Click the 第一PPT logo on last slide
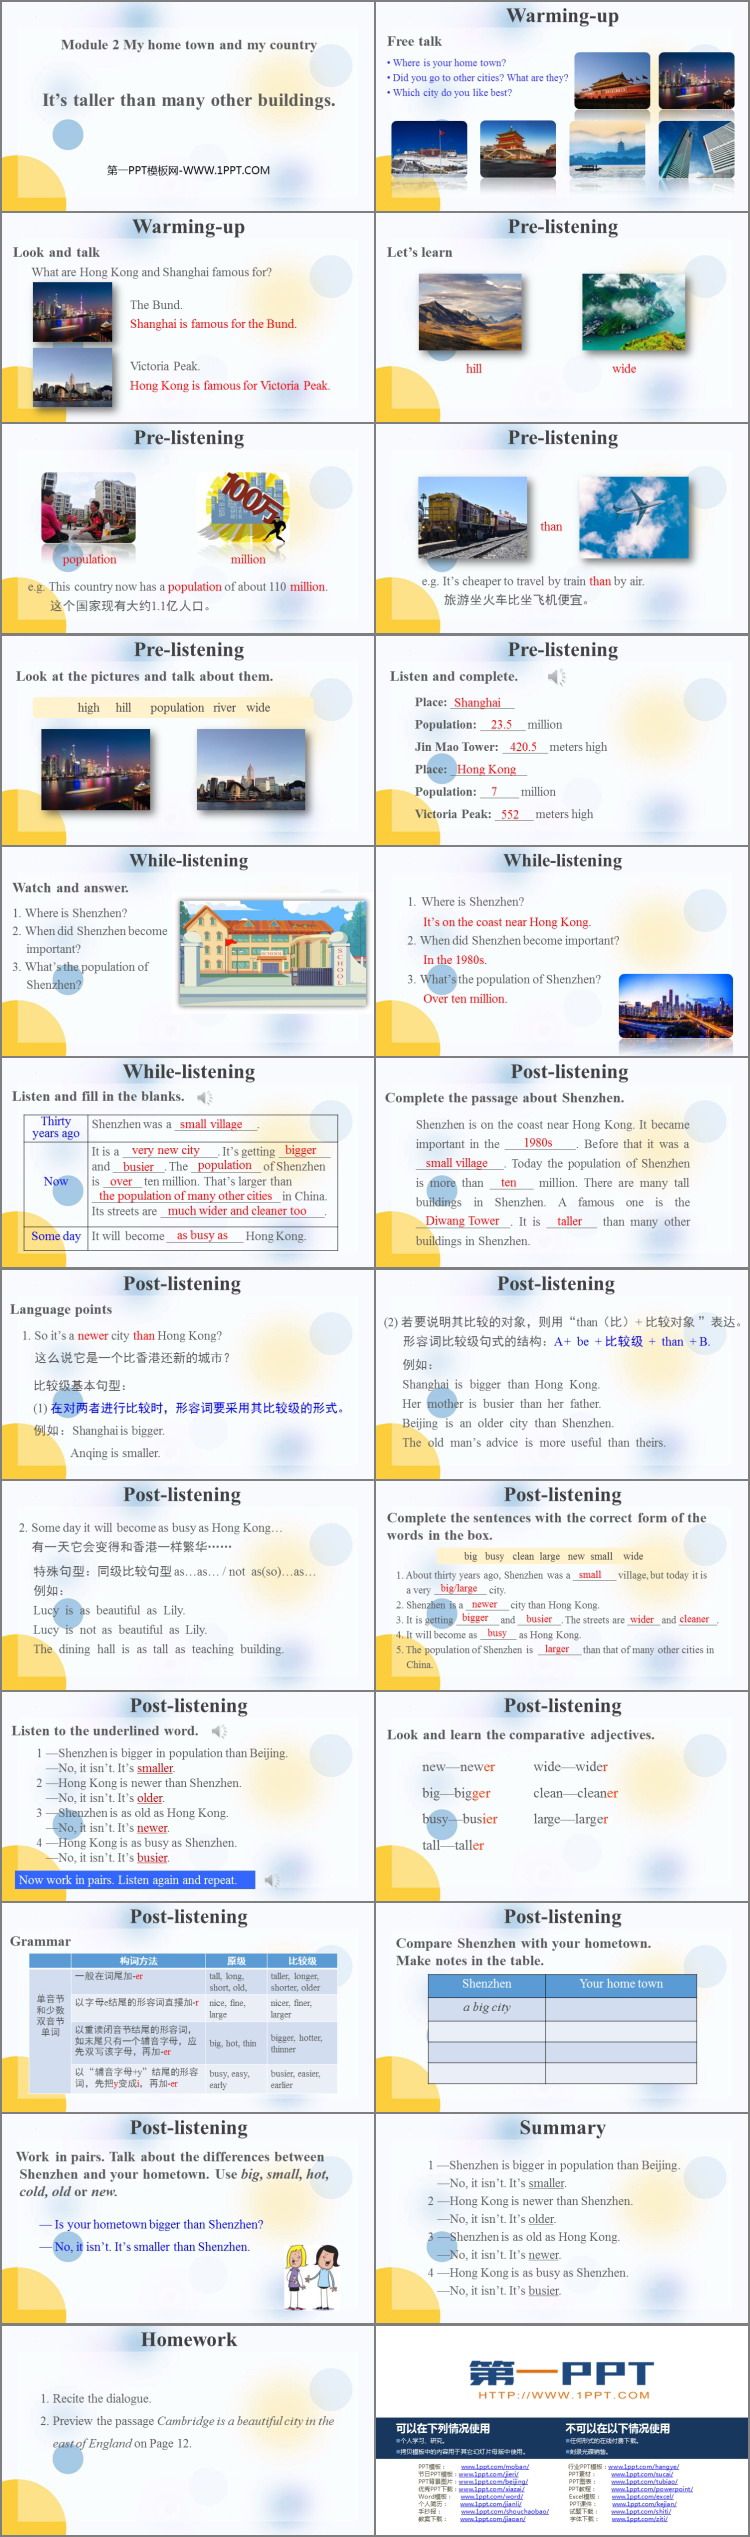 (x=562, y=2374)
